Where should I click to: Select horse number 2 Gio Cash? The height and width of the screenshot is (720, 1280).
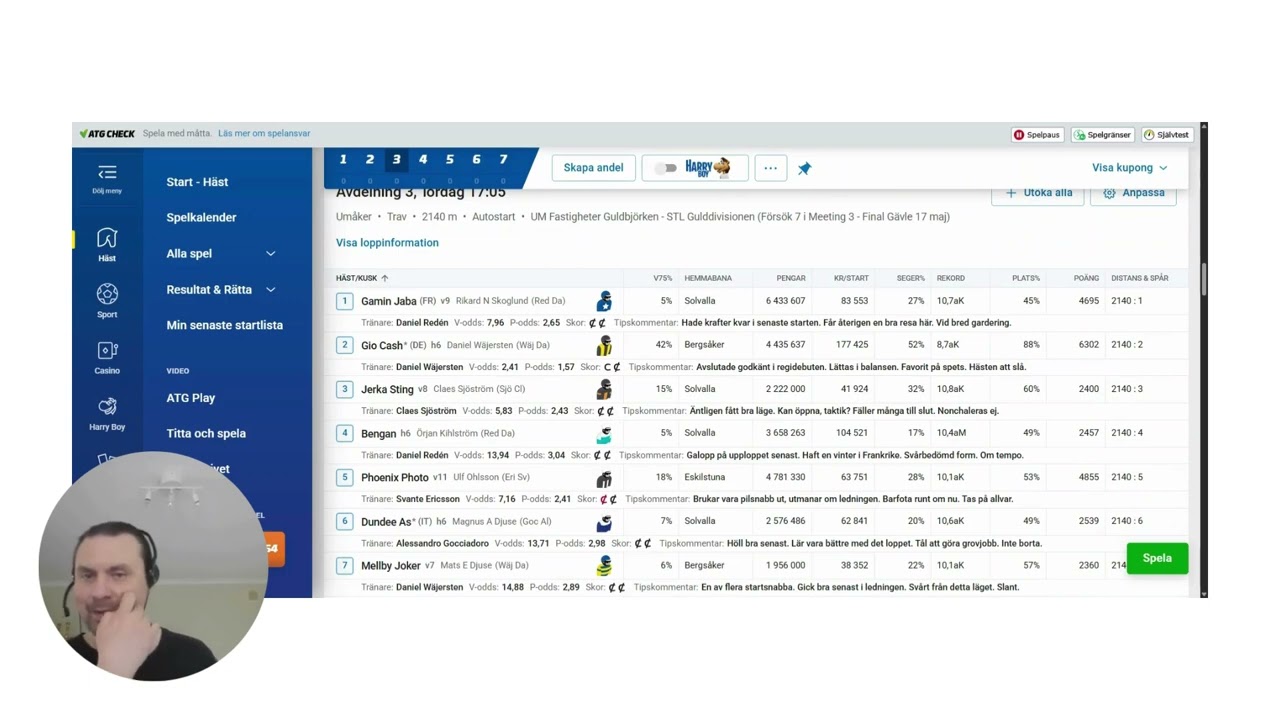click(344, 345)
